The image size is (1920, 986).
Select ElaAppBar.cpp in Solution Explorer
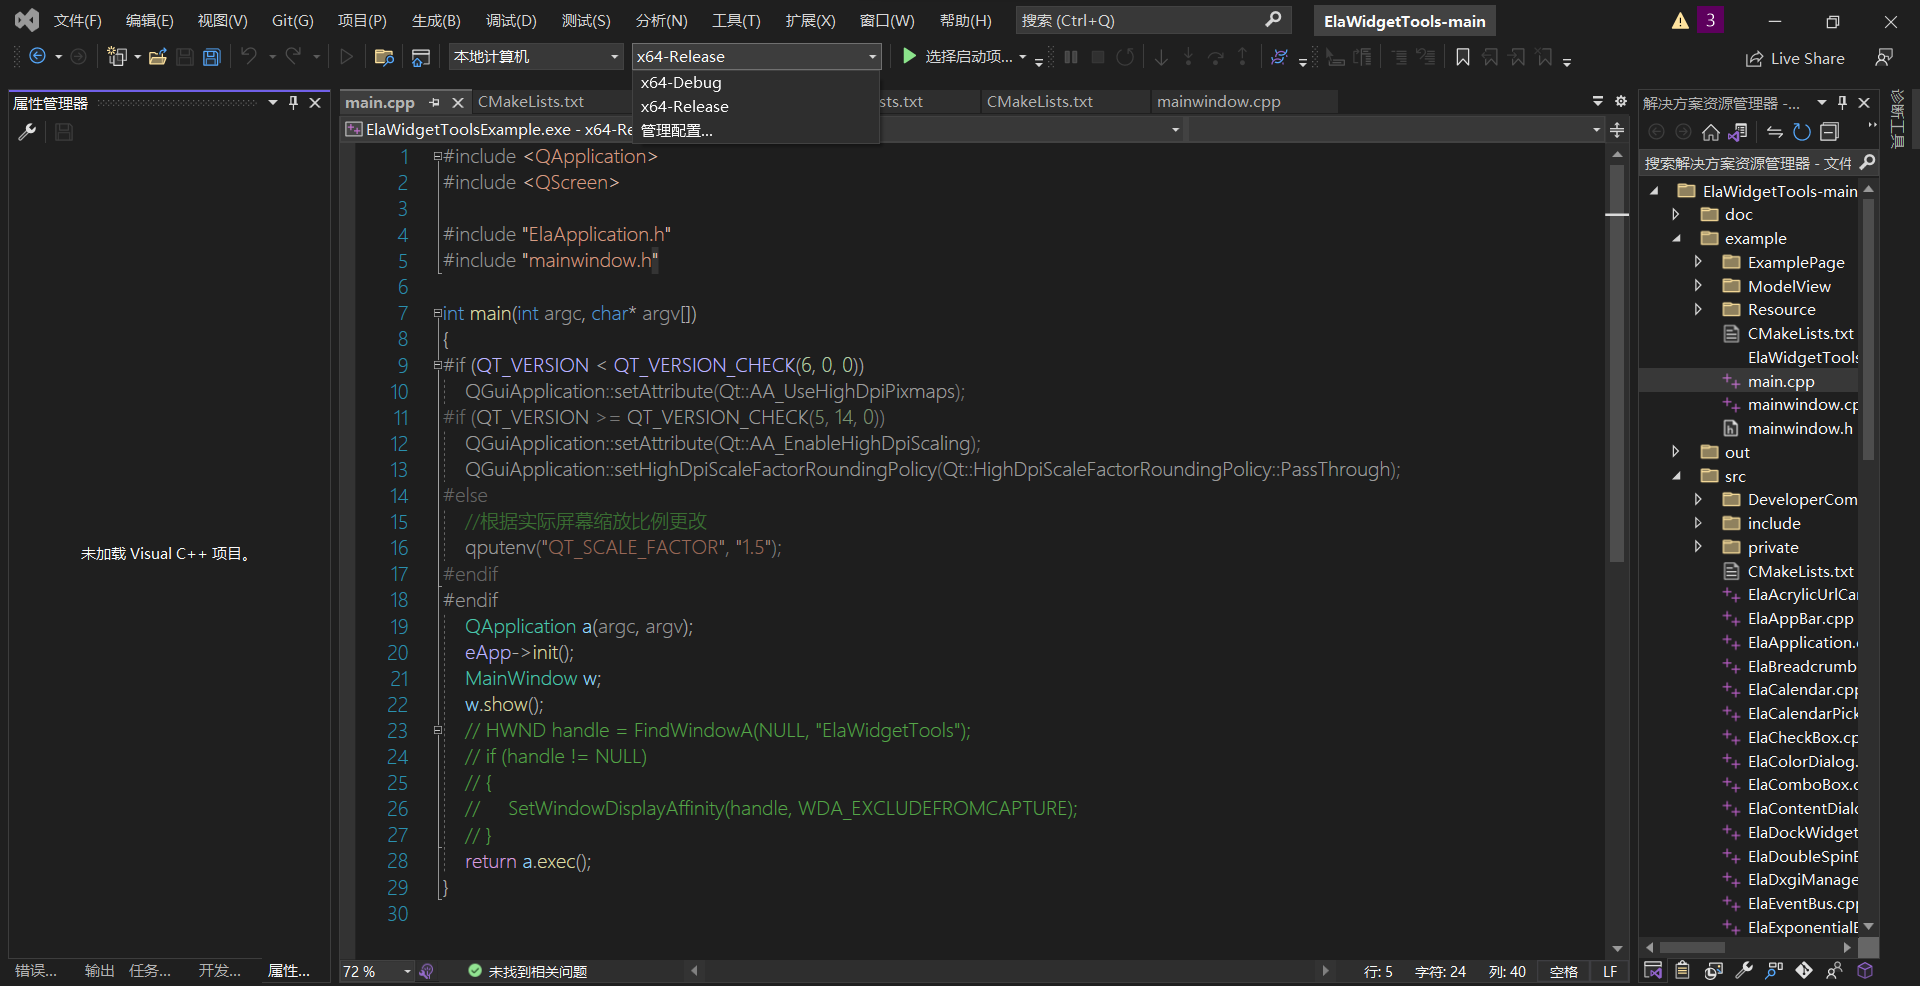[1800, 618]
